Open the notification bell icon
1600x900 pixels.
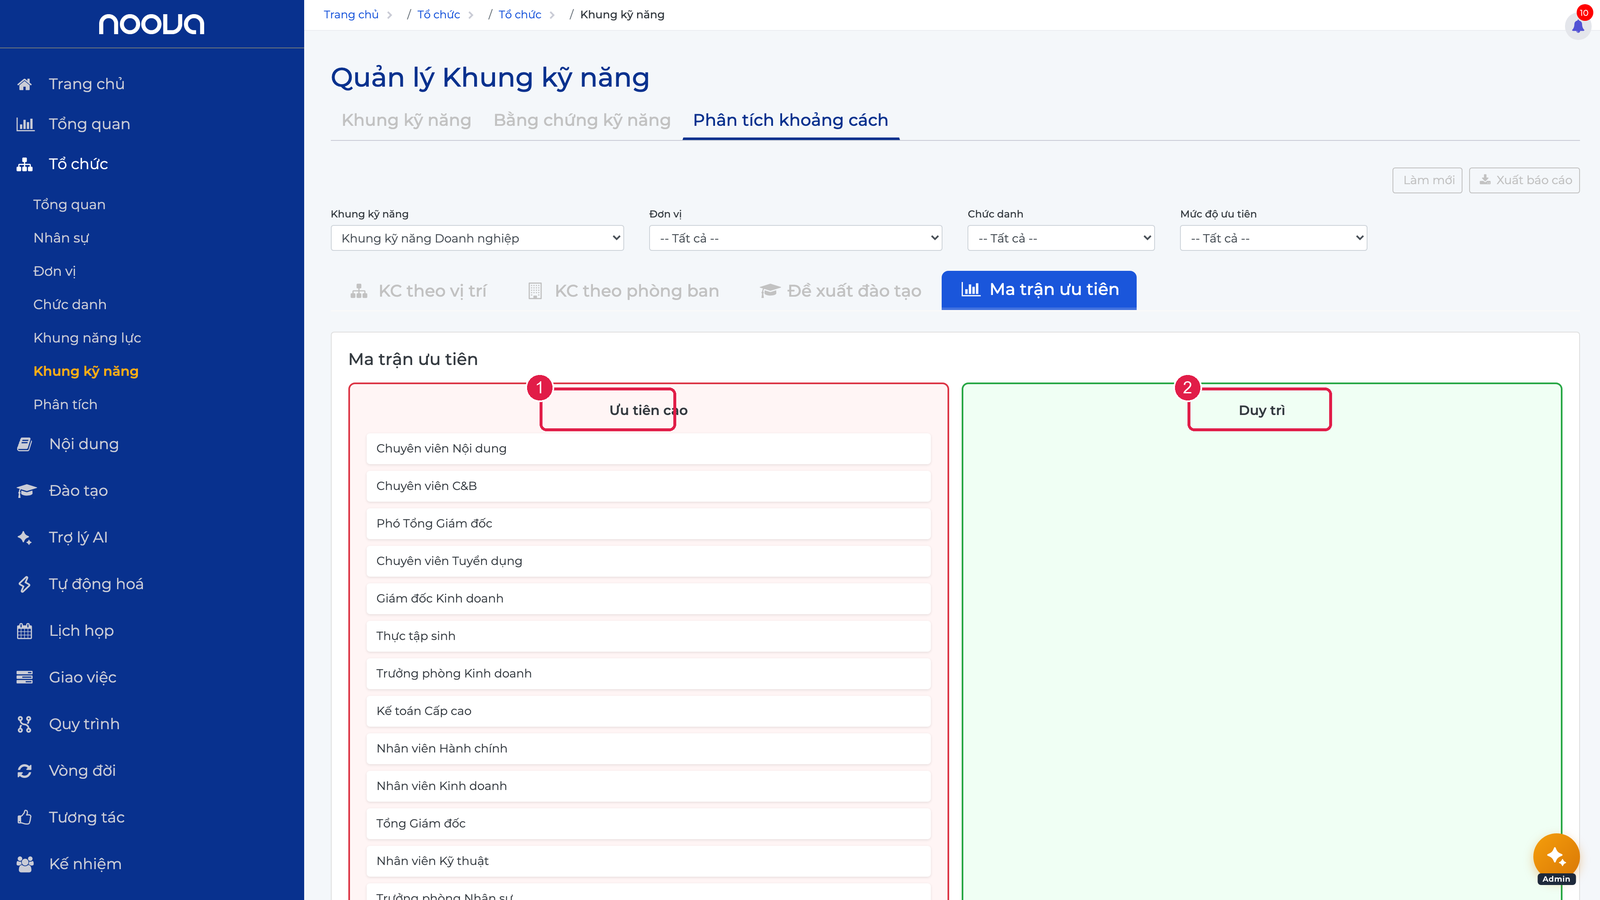click(1577, 26)
